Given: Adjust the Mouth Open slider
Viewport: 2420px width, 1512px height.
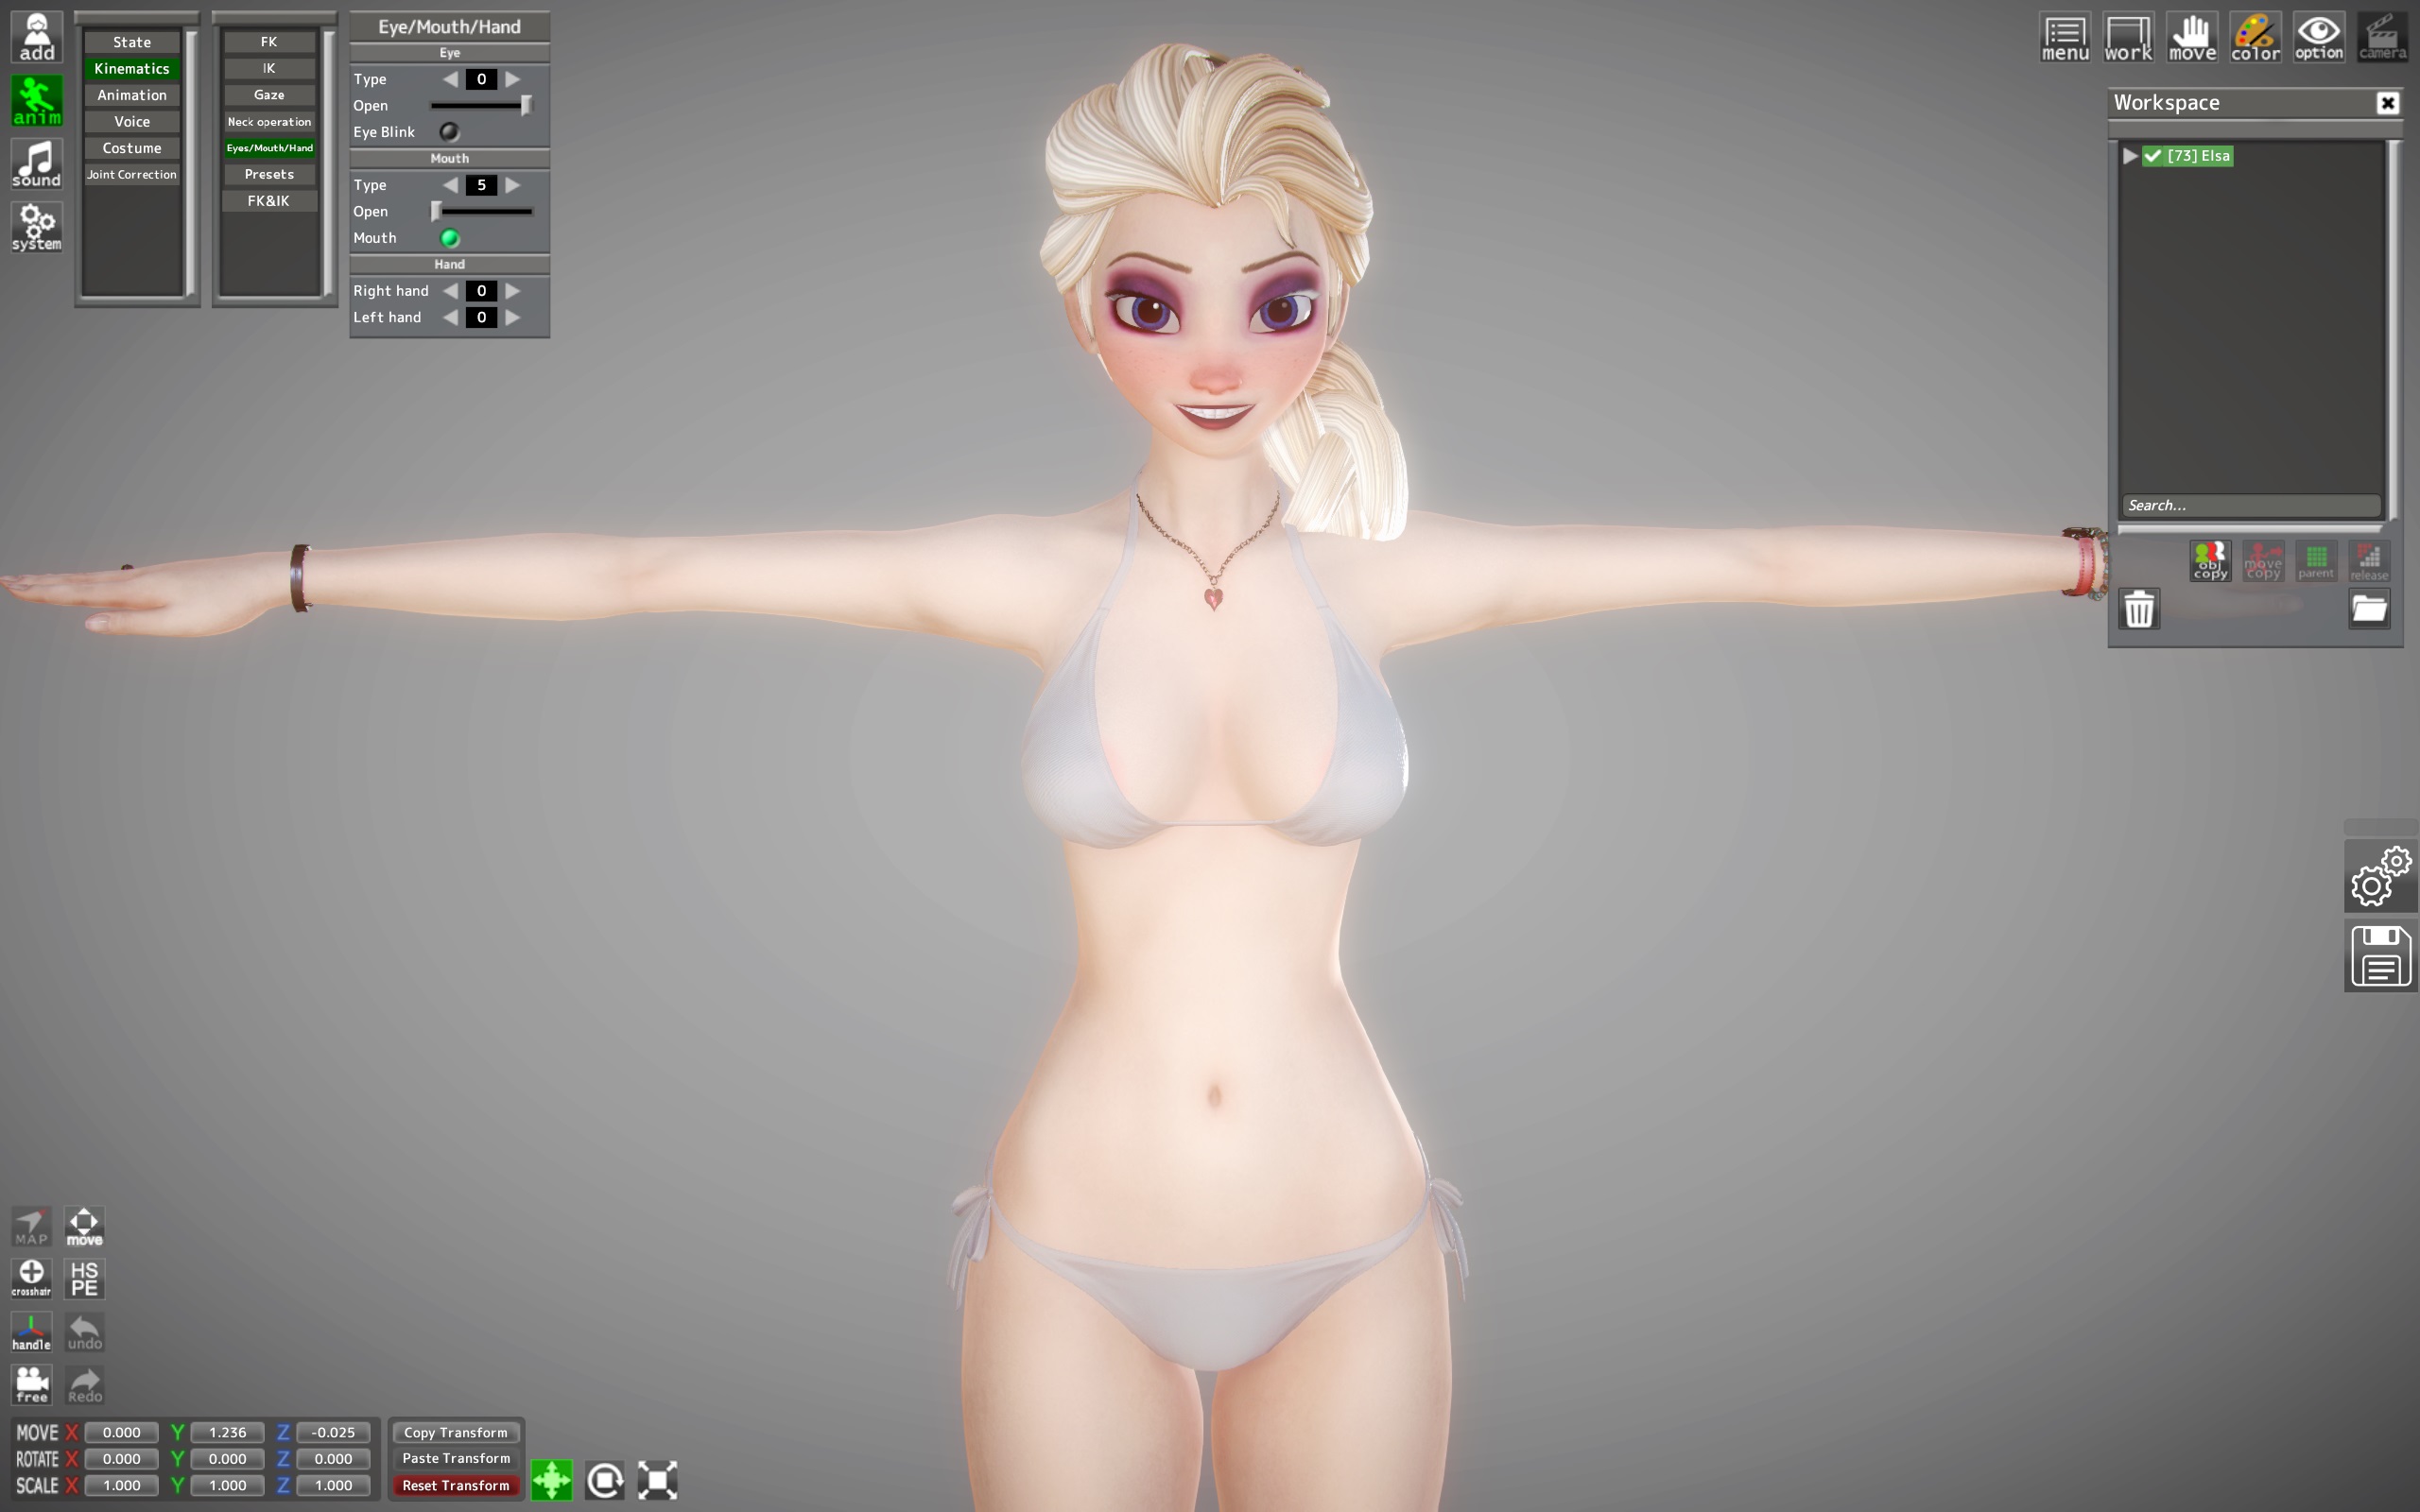Looking at the screenshot, I should 481,211.
